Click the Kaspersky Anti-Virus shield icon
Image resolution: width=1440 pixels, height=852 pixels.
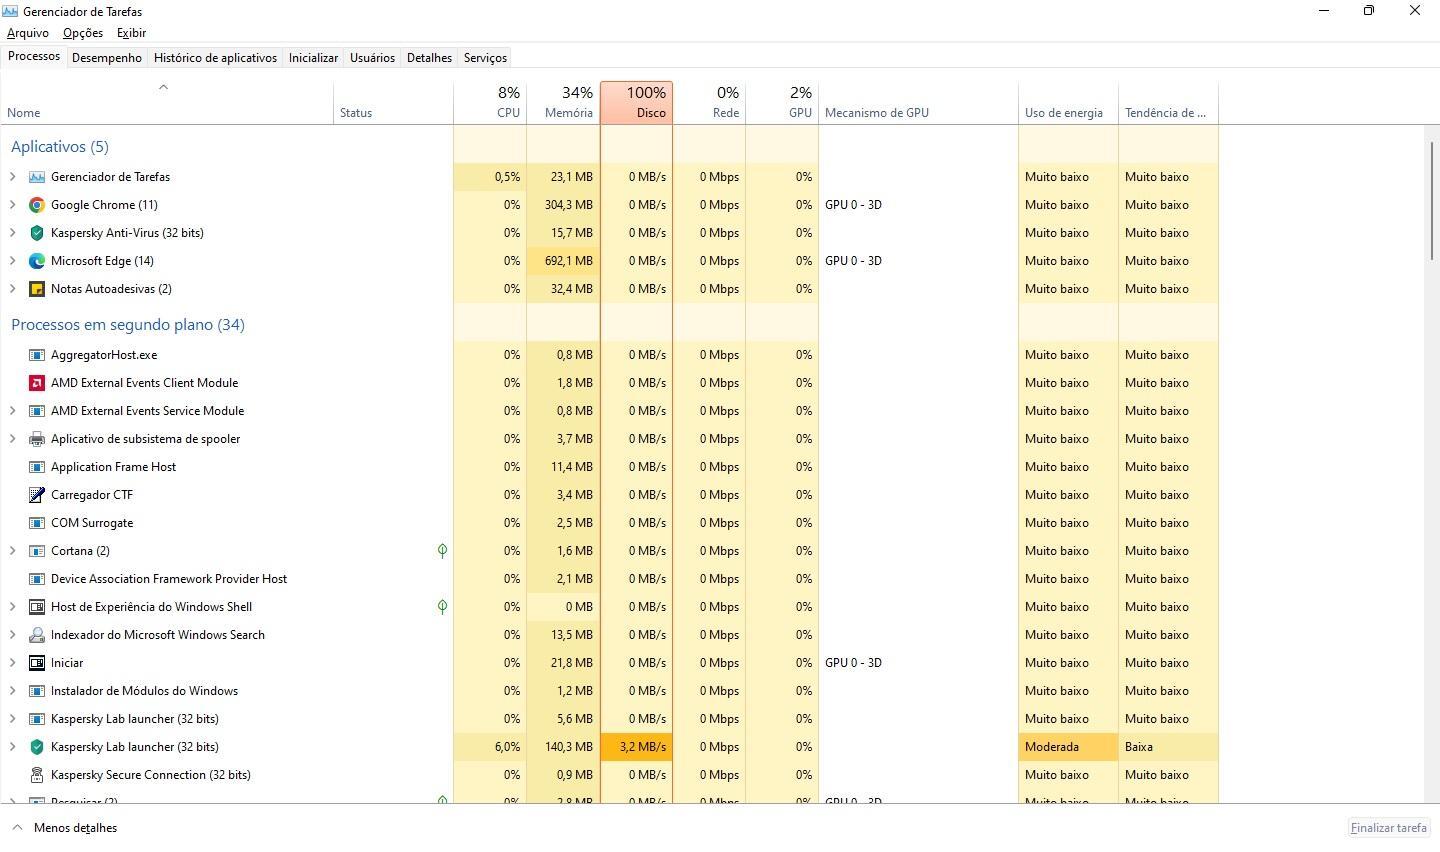pyautogui.click(x=37, y=233)
